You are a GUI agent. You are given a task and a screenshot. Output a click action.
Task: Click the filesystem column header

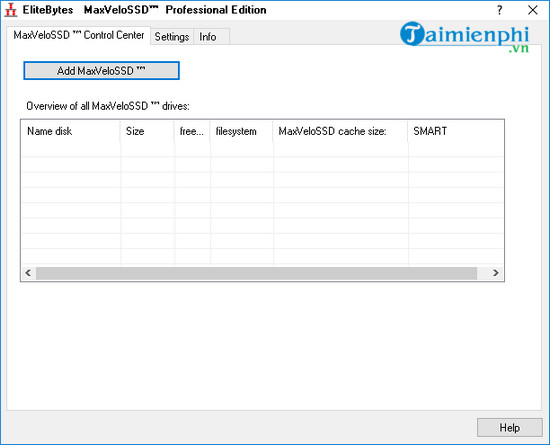[242, 131]
